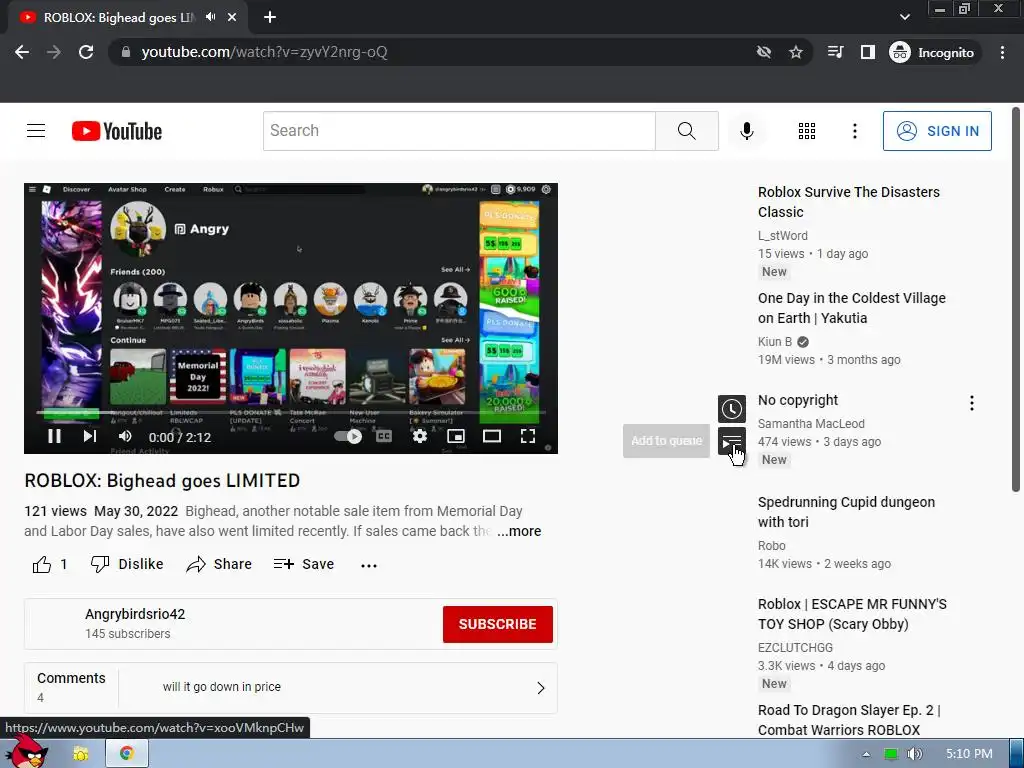Save the video to a playlist

[x=304, y=564]
